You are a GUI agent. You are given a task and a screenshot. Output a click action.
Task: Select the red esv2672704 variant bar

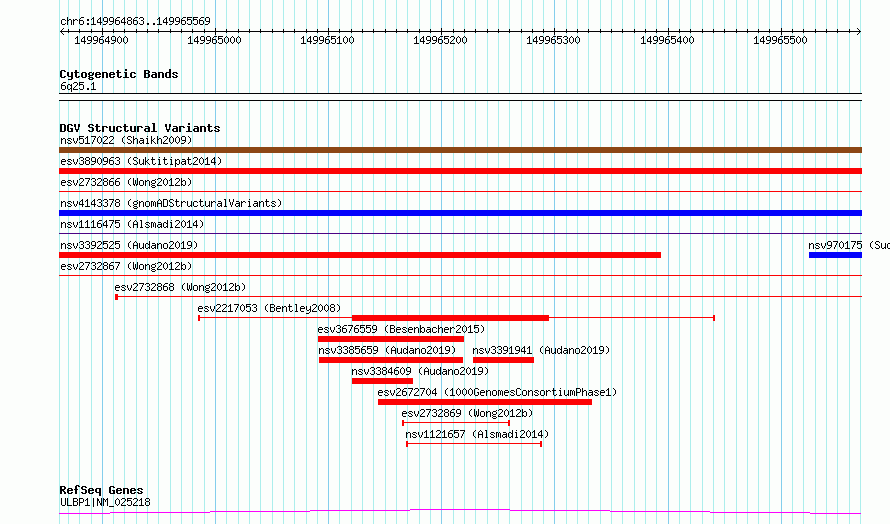point(485,402)
